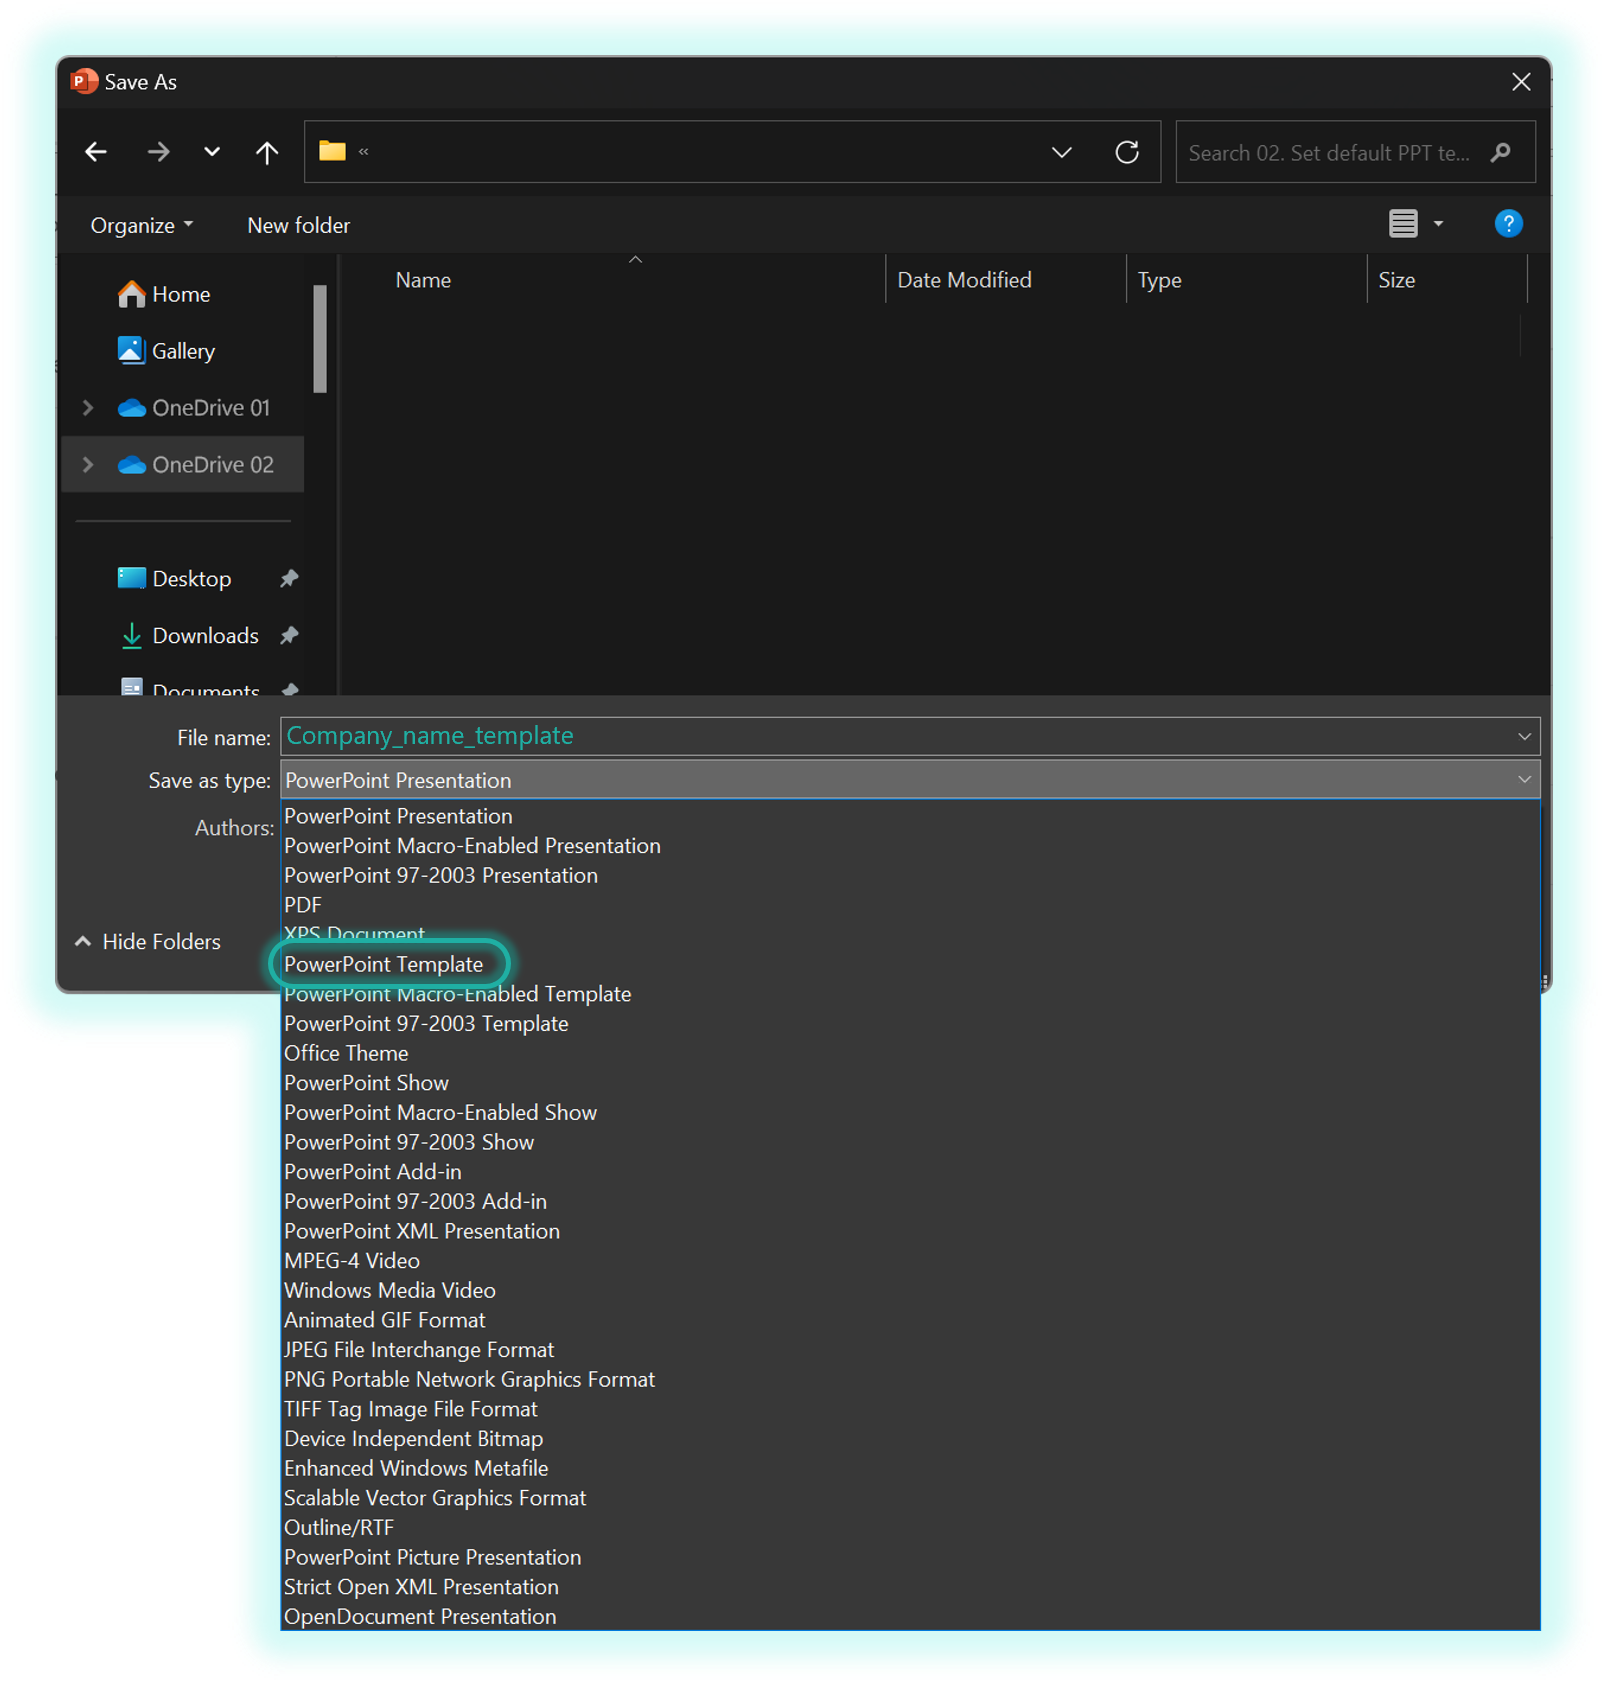Choose PDF as save type
1608x1686 pixels.
[x=910, y=906]
